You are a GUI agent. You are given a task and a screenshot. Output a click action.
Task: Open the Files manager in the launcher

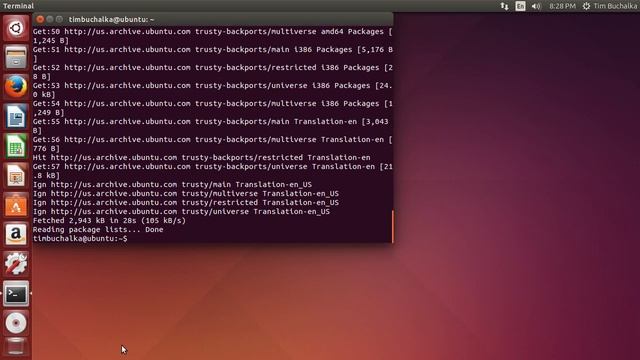tap(16, 57)
